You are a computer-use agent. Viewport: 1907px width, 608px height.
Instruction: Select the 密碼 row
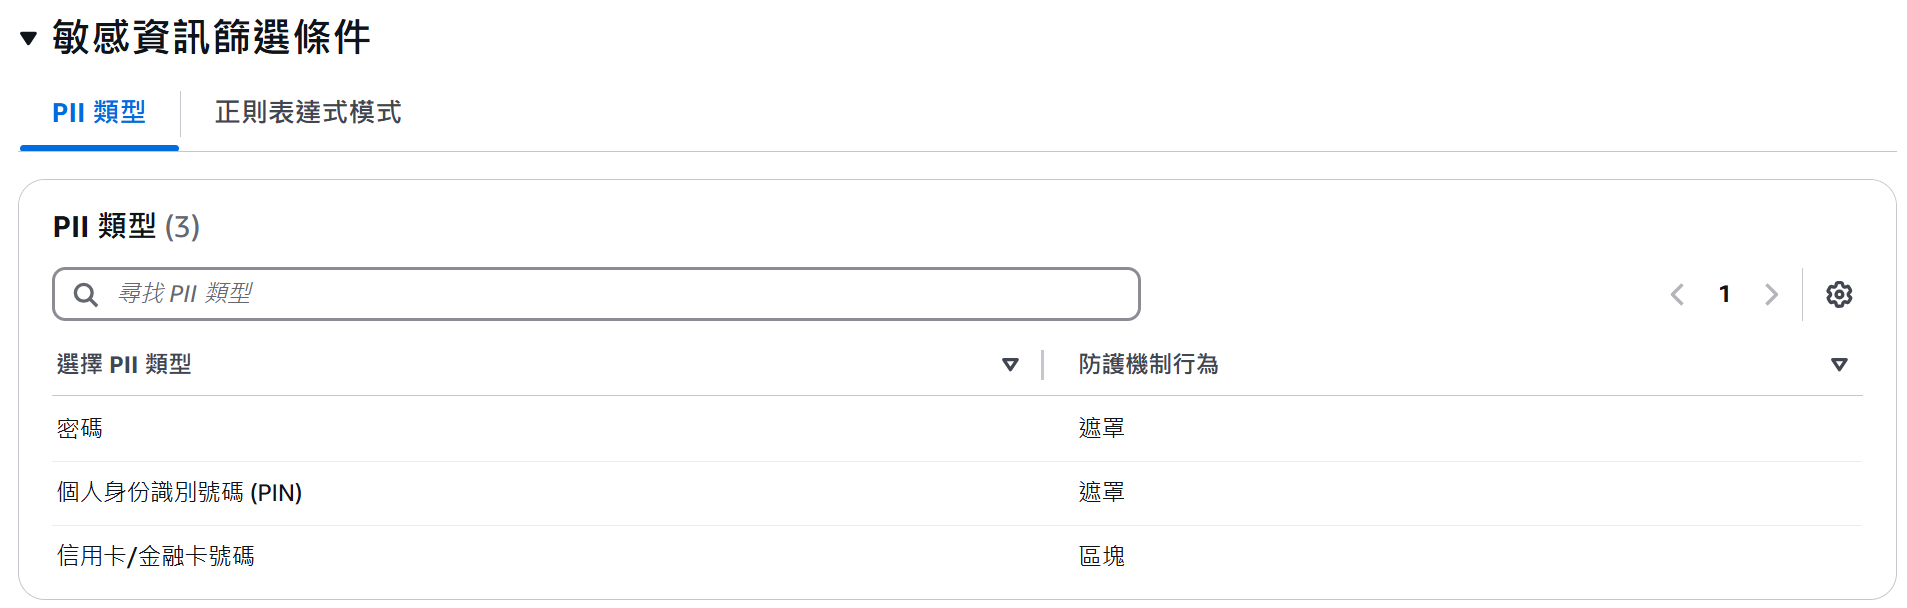[x=80, y=429]
